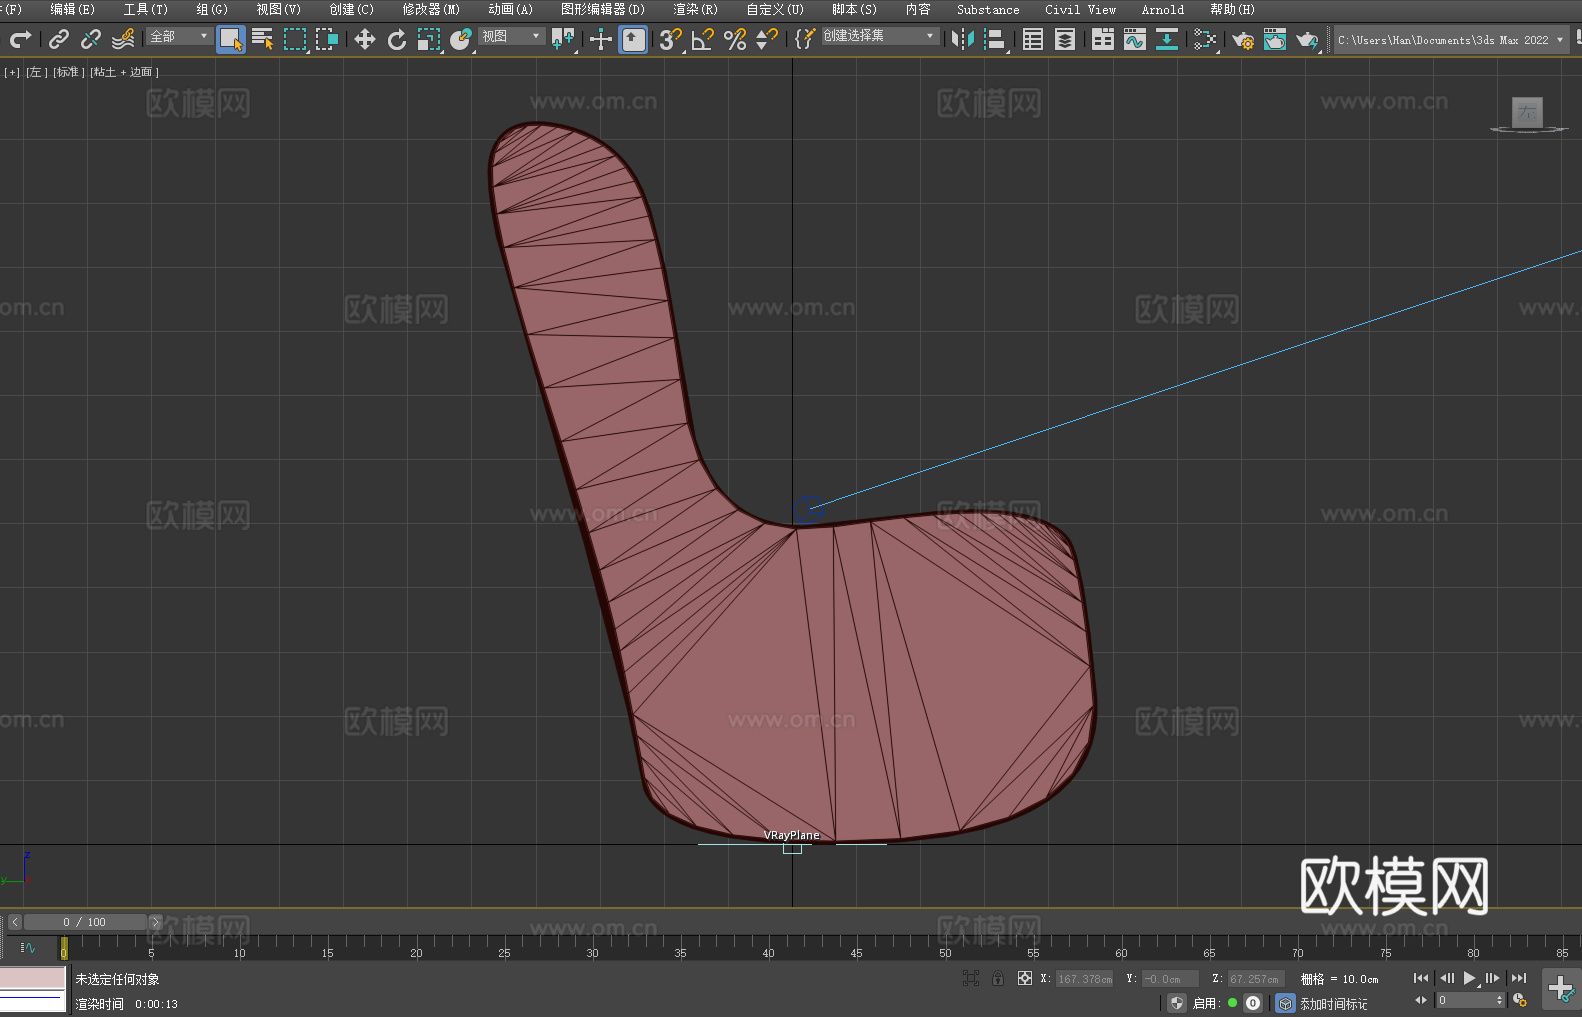Toggle Select and Manipulate crosshair icon
The width and height of the screenshot is (1582, 1017).
pos(601,39)
